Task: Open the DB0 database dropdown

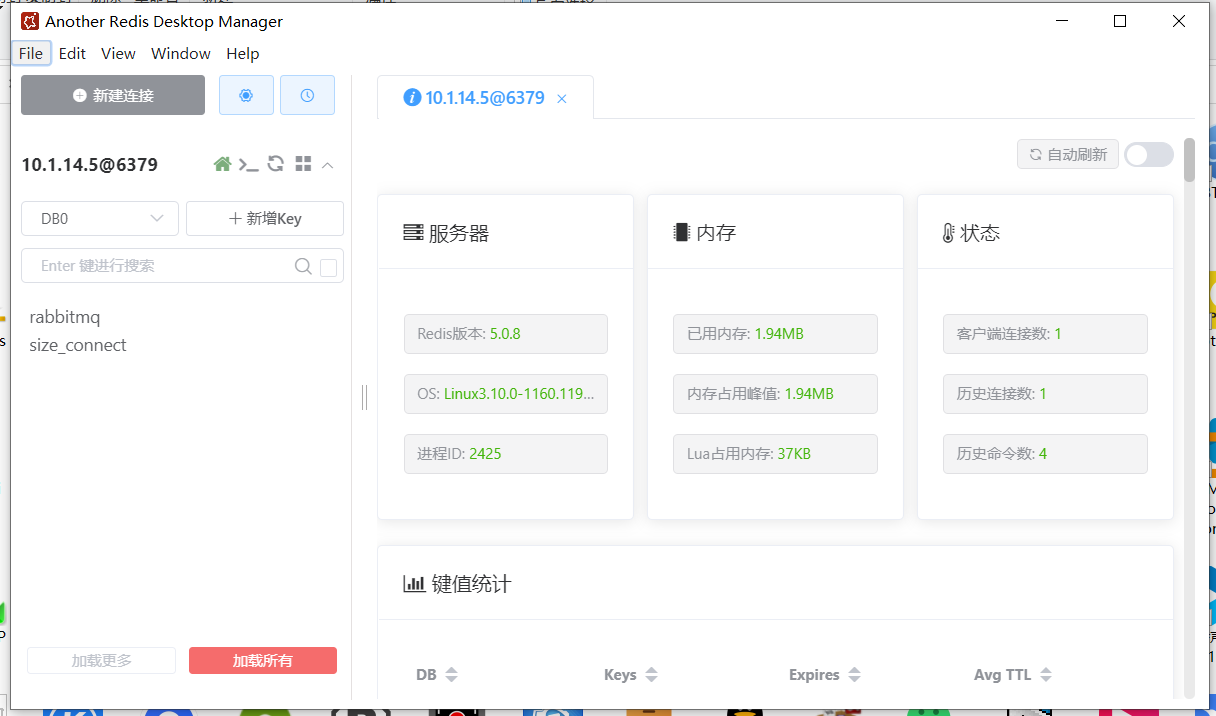Action: [x=100, y=218]
